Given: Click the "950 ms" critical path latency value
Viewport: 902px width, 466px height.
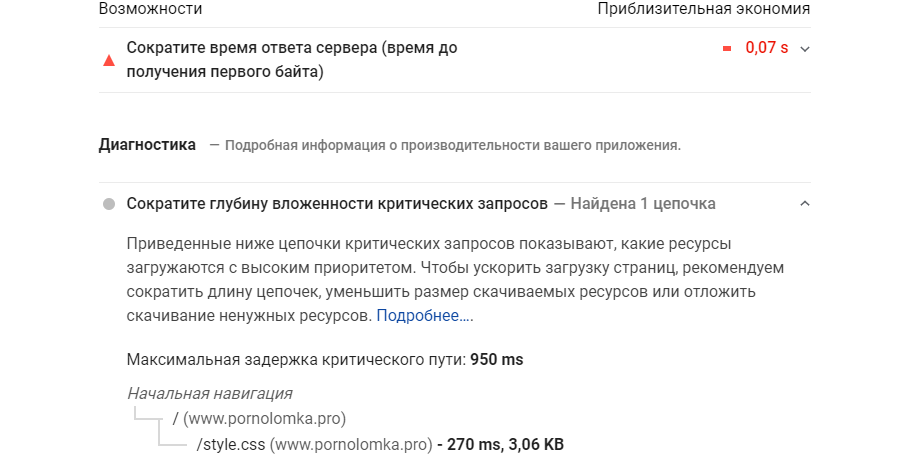Looking at the screenshot, I should pos(496,360).
